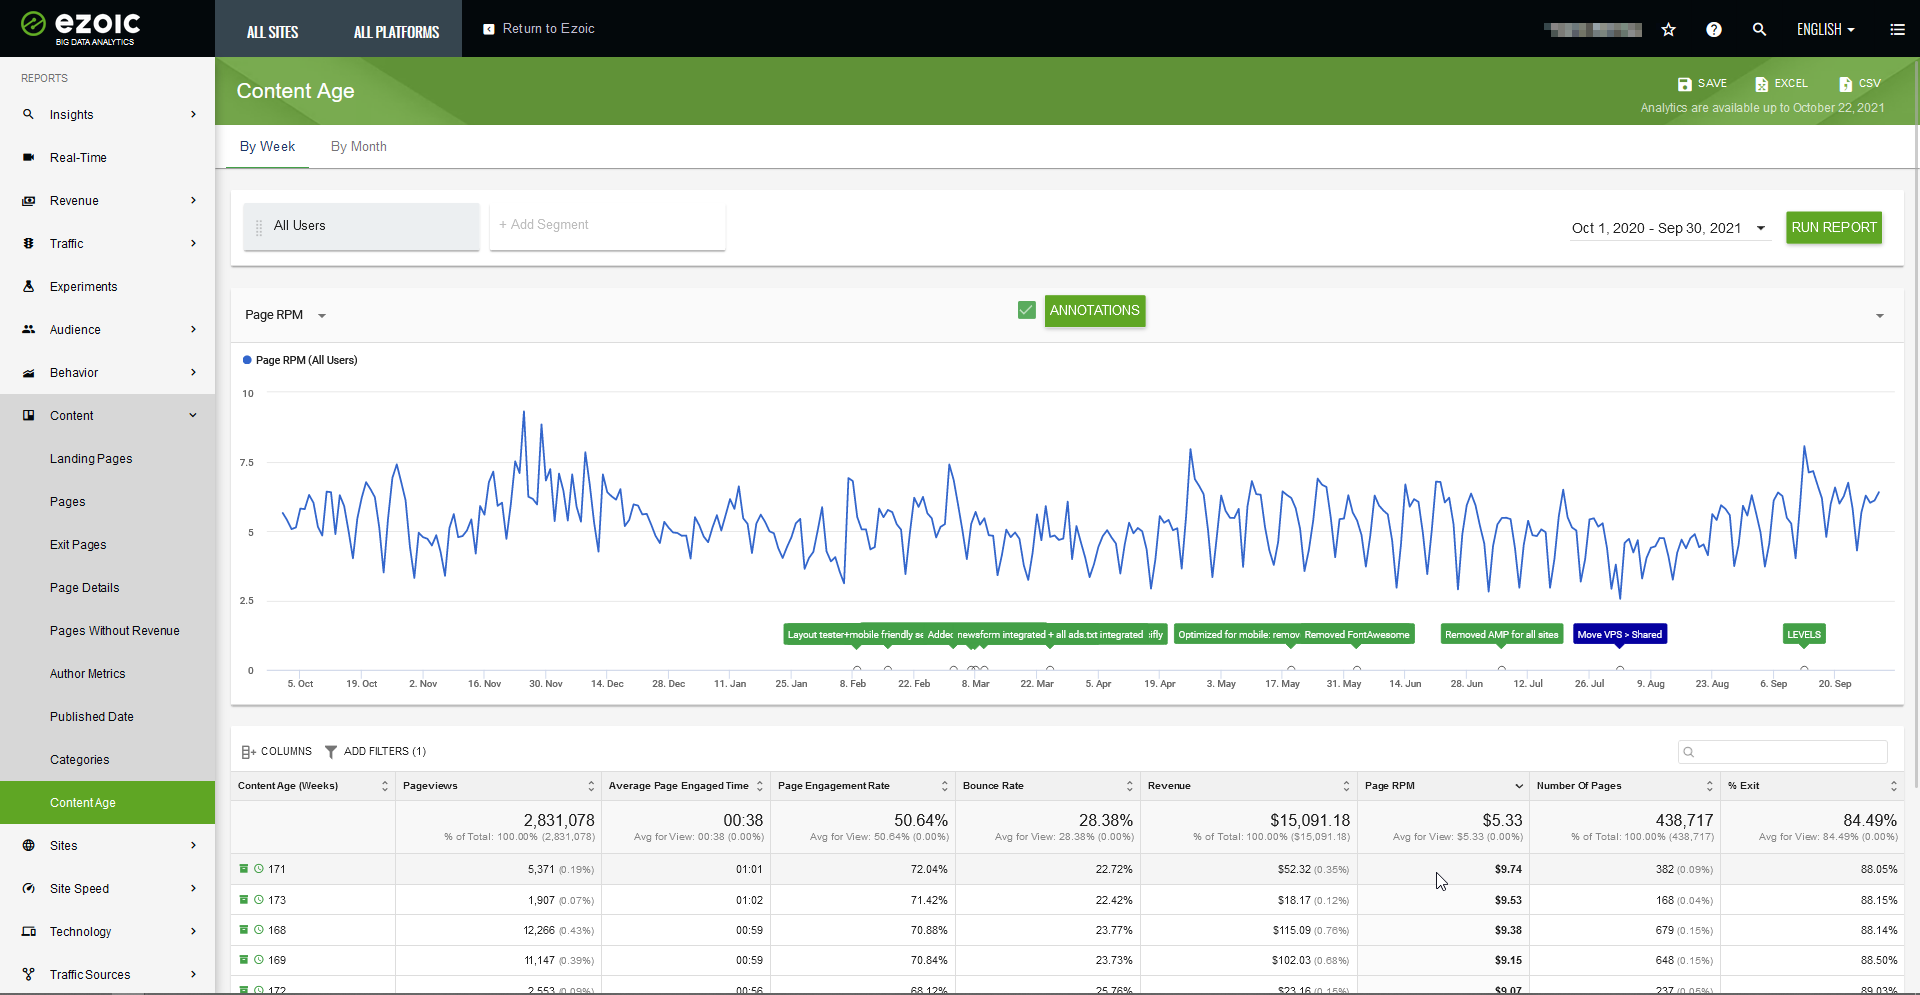The width and height of the screenshot is (1920, 995).
Task: Add columns via the COLUMNS icon
Action: tap(248, 751)
